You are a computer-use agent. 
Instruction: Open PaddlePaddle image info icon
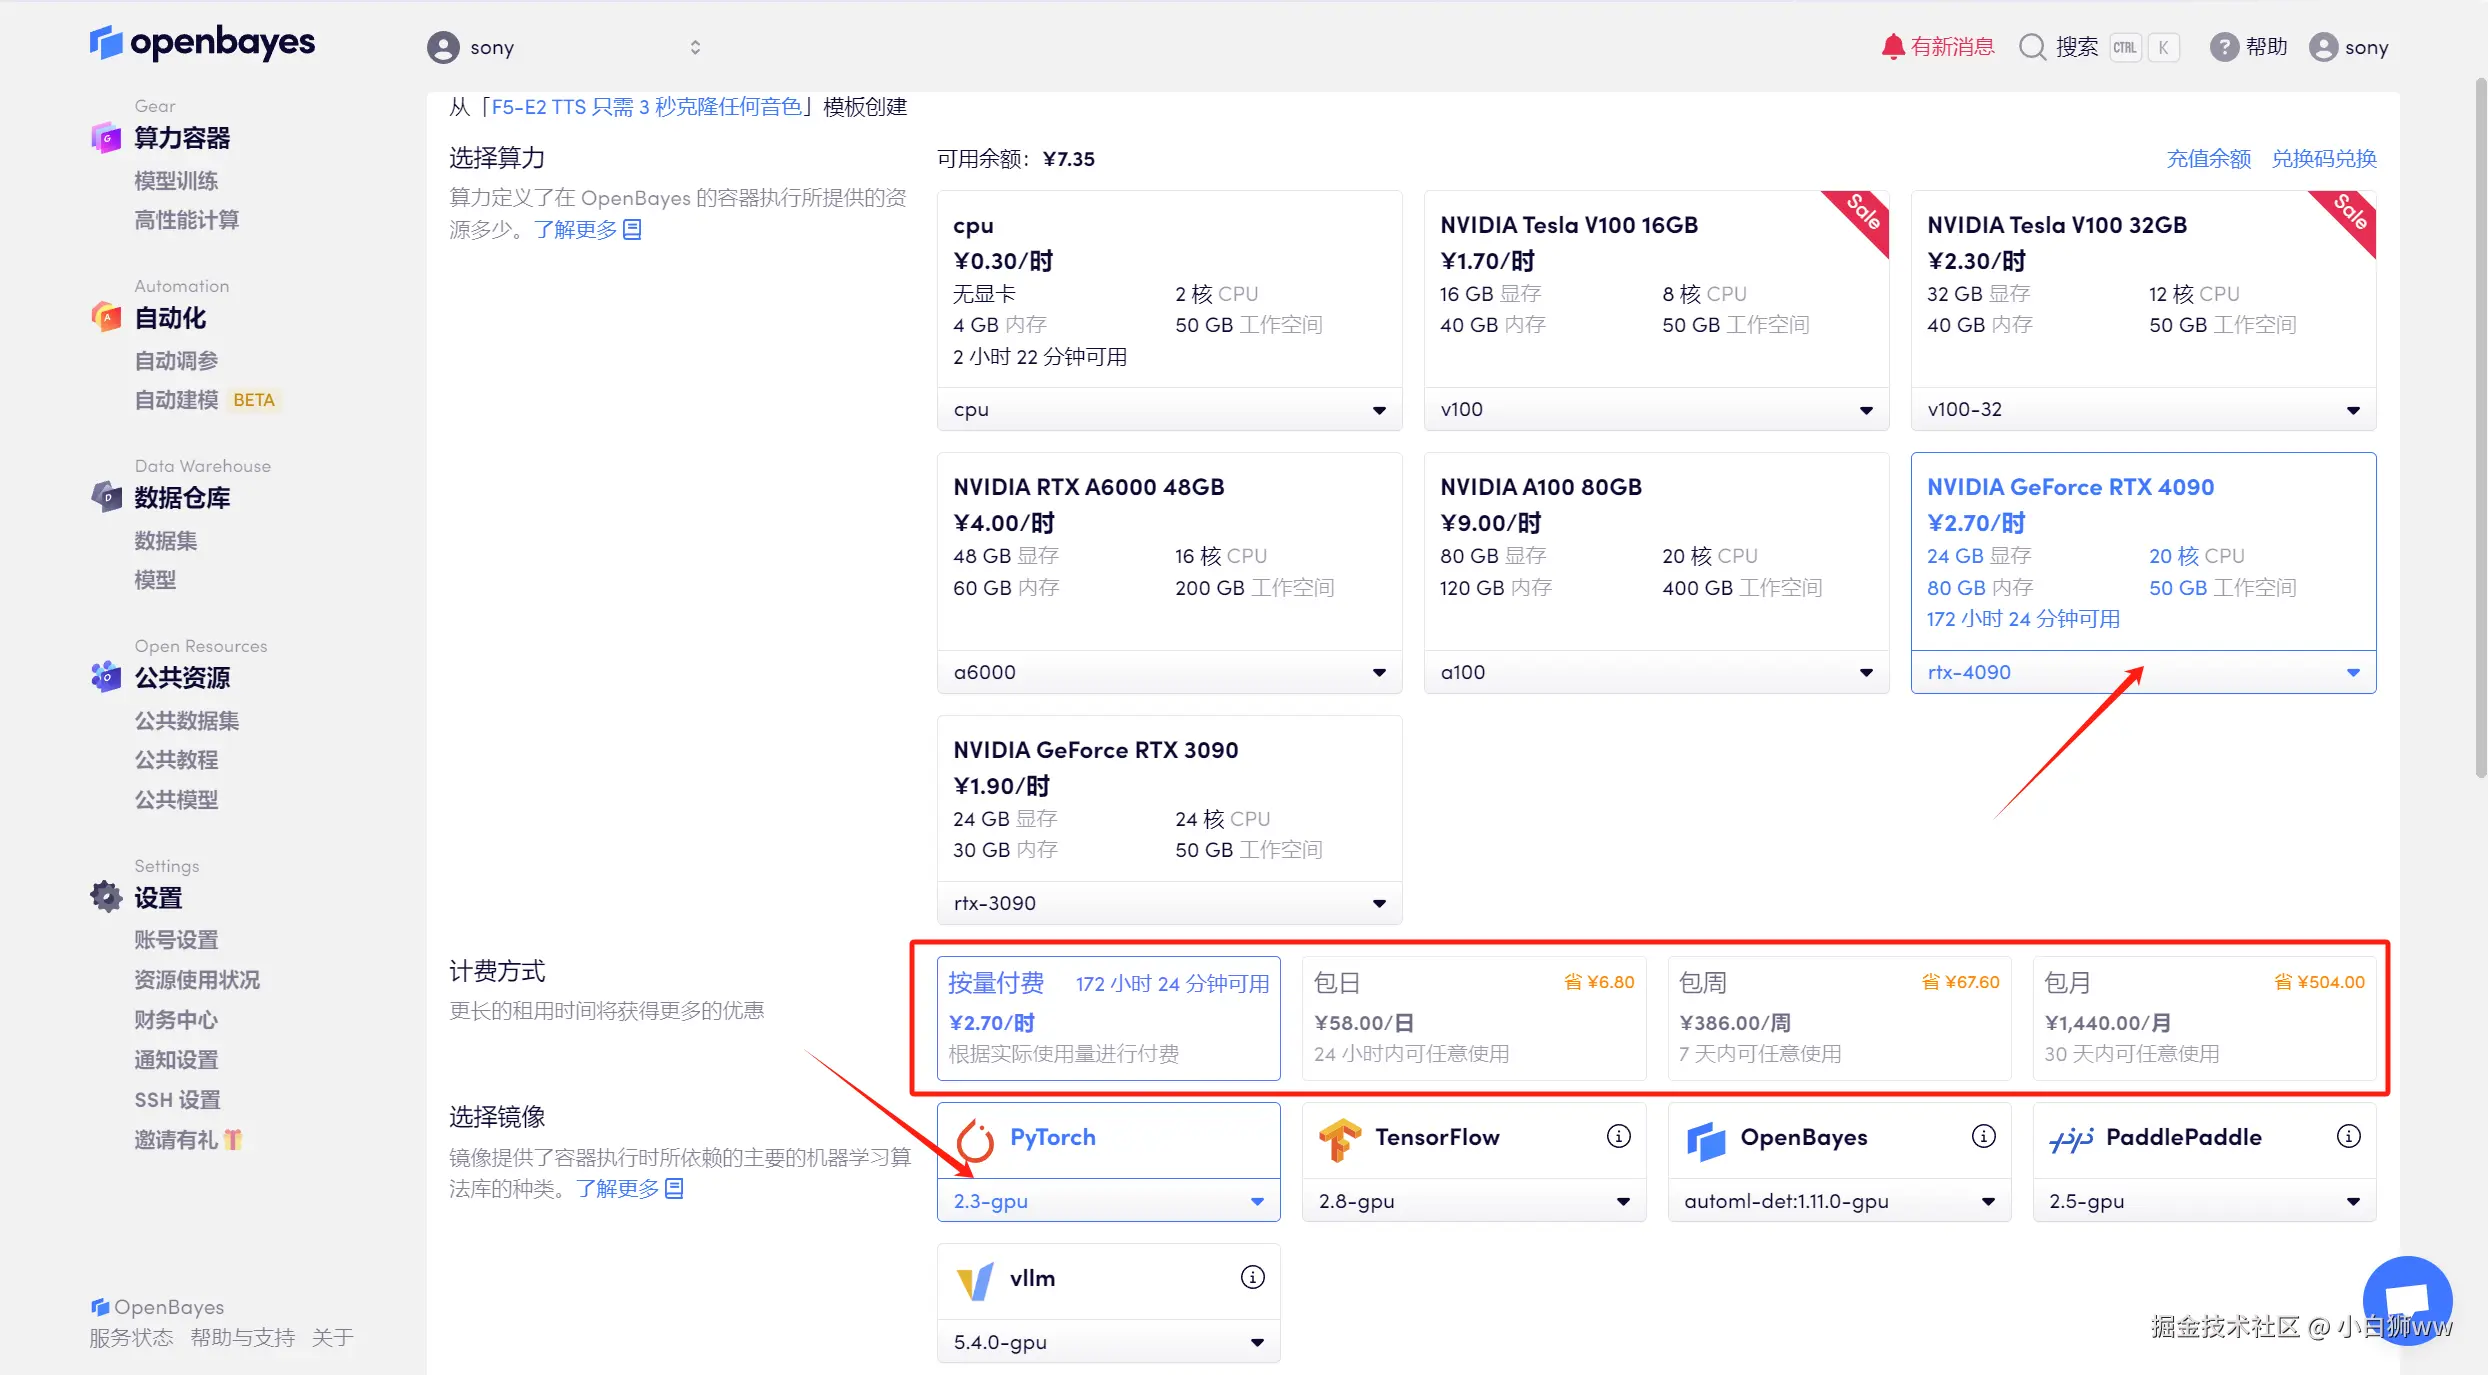click(2348, 1136)
